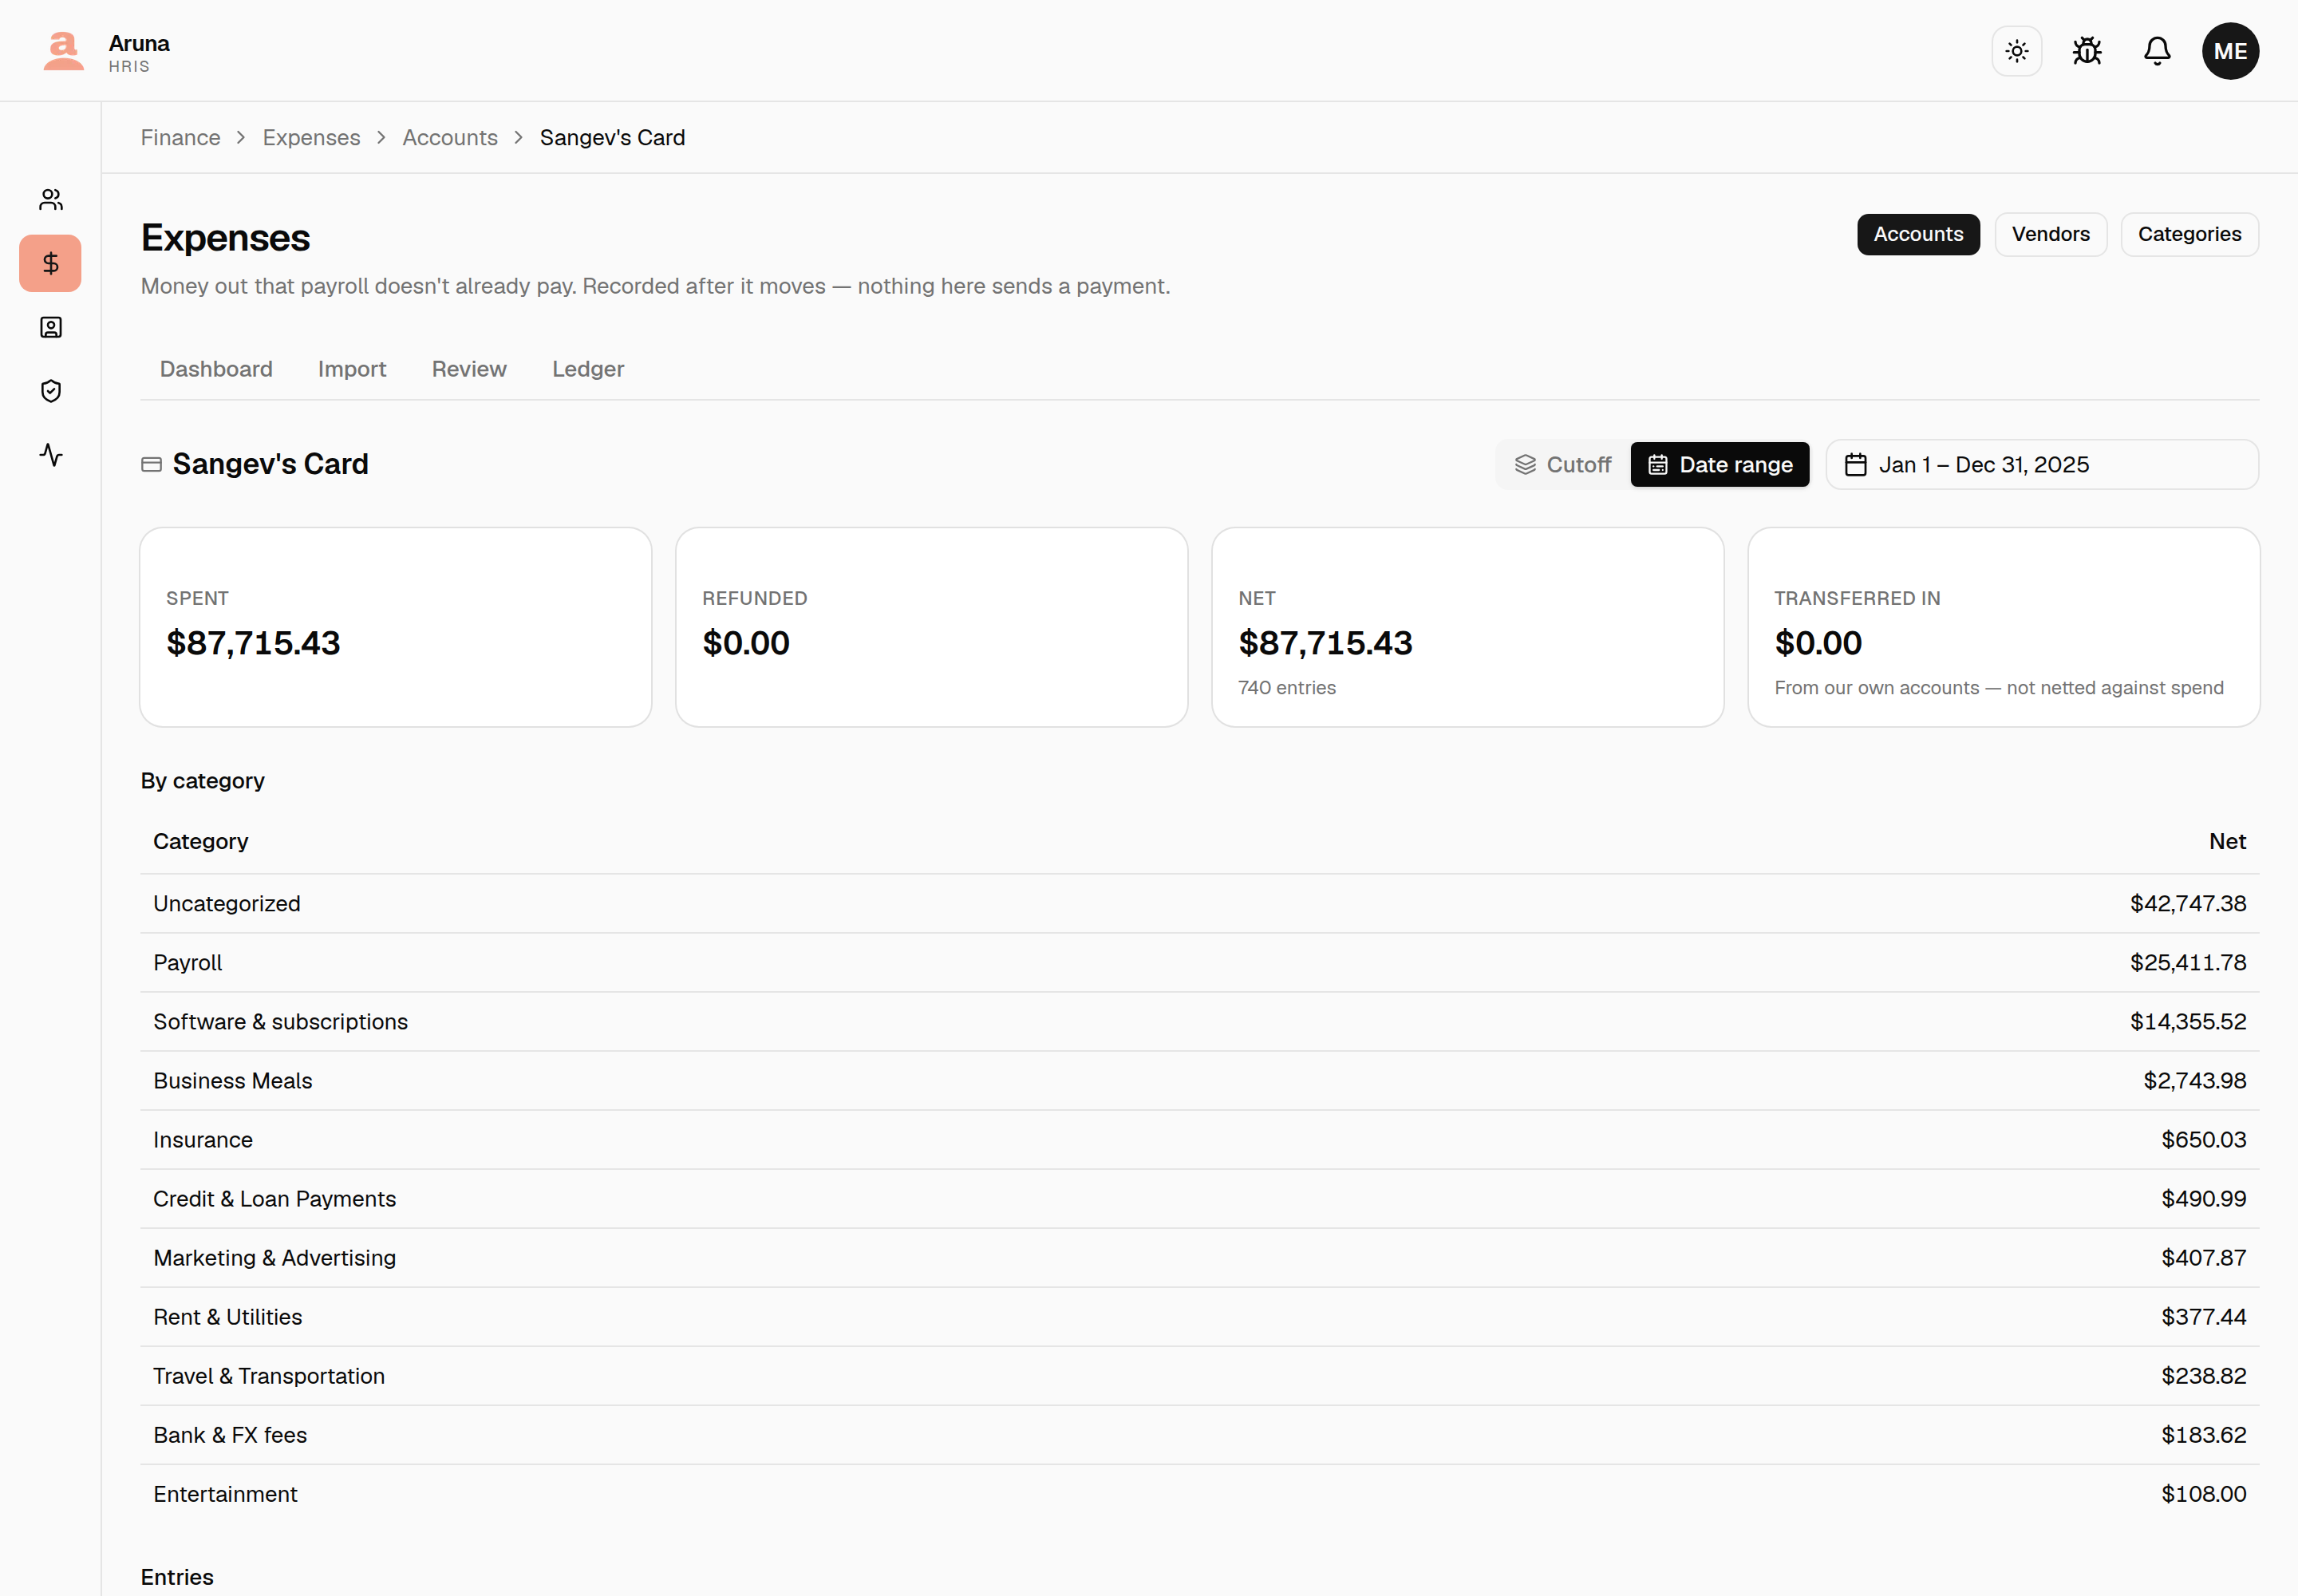Go to Expenses in the breadcrumb
The image size is (2298, 1596).
click(311, 138)
